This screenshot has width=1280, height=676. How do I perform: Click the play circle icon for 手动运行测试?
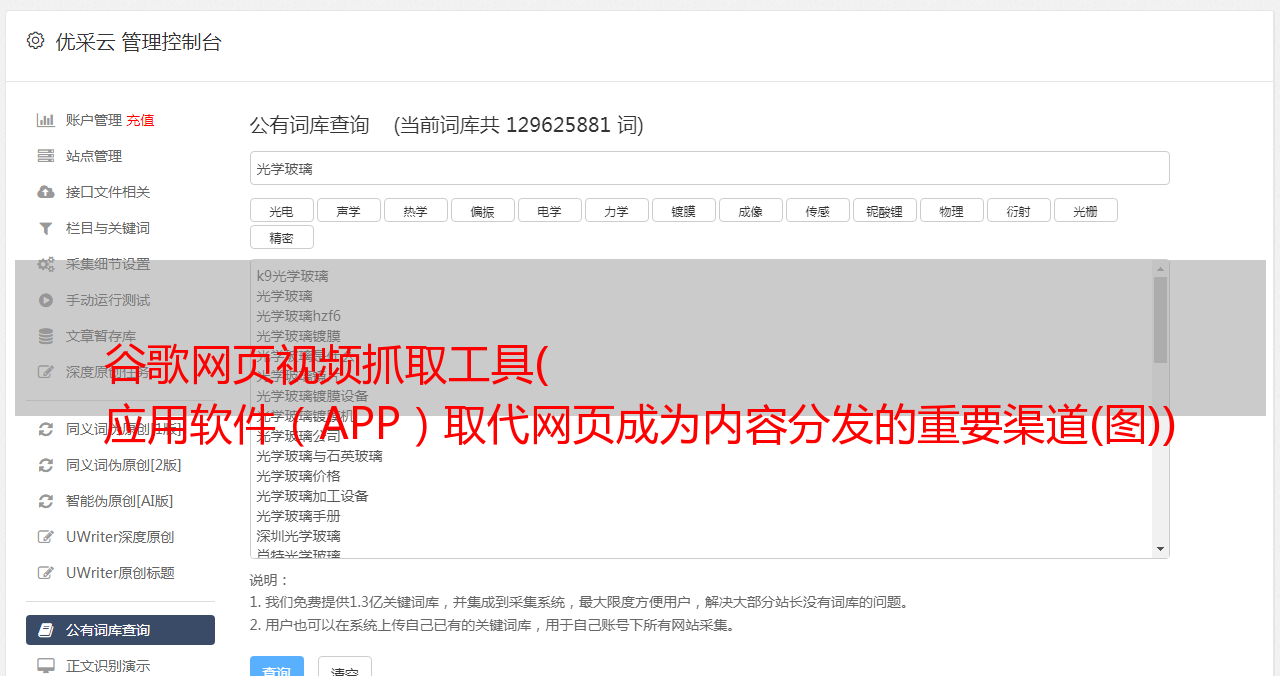point(45,300)
